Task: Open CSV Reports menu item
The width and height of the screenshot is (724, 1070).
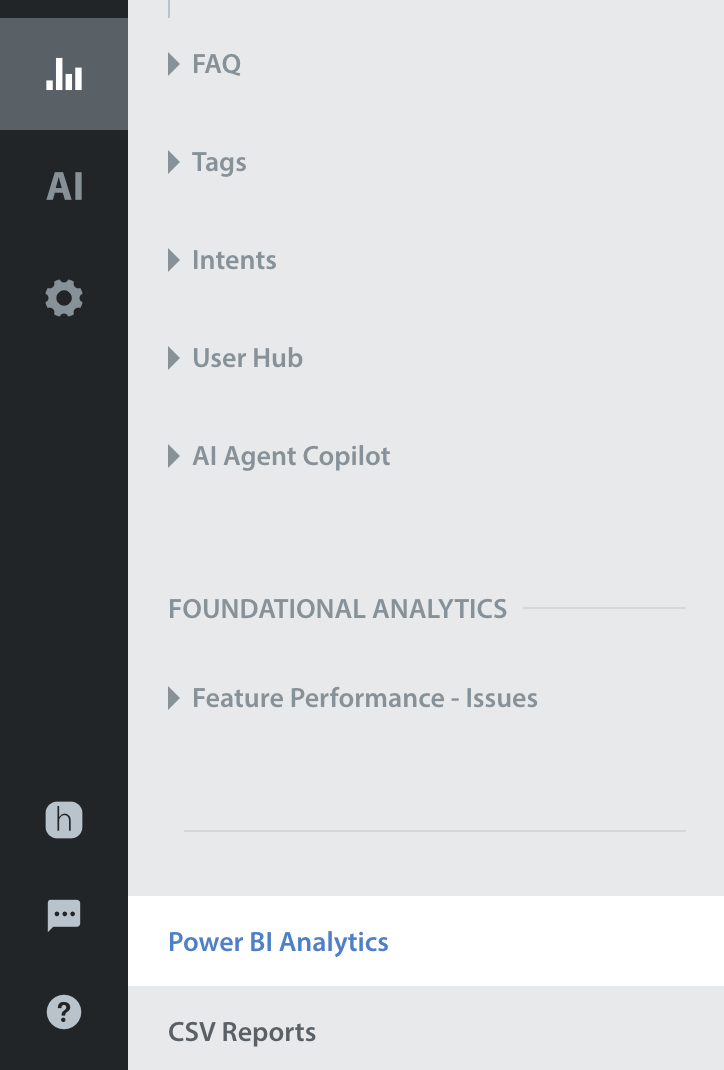Action: (242, 1032)
